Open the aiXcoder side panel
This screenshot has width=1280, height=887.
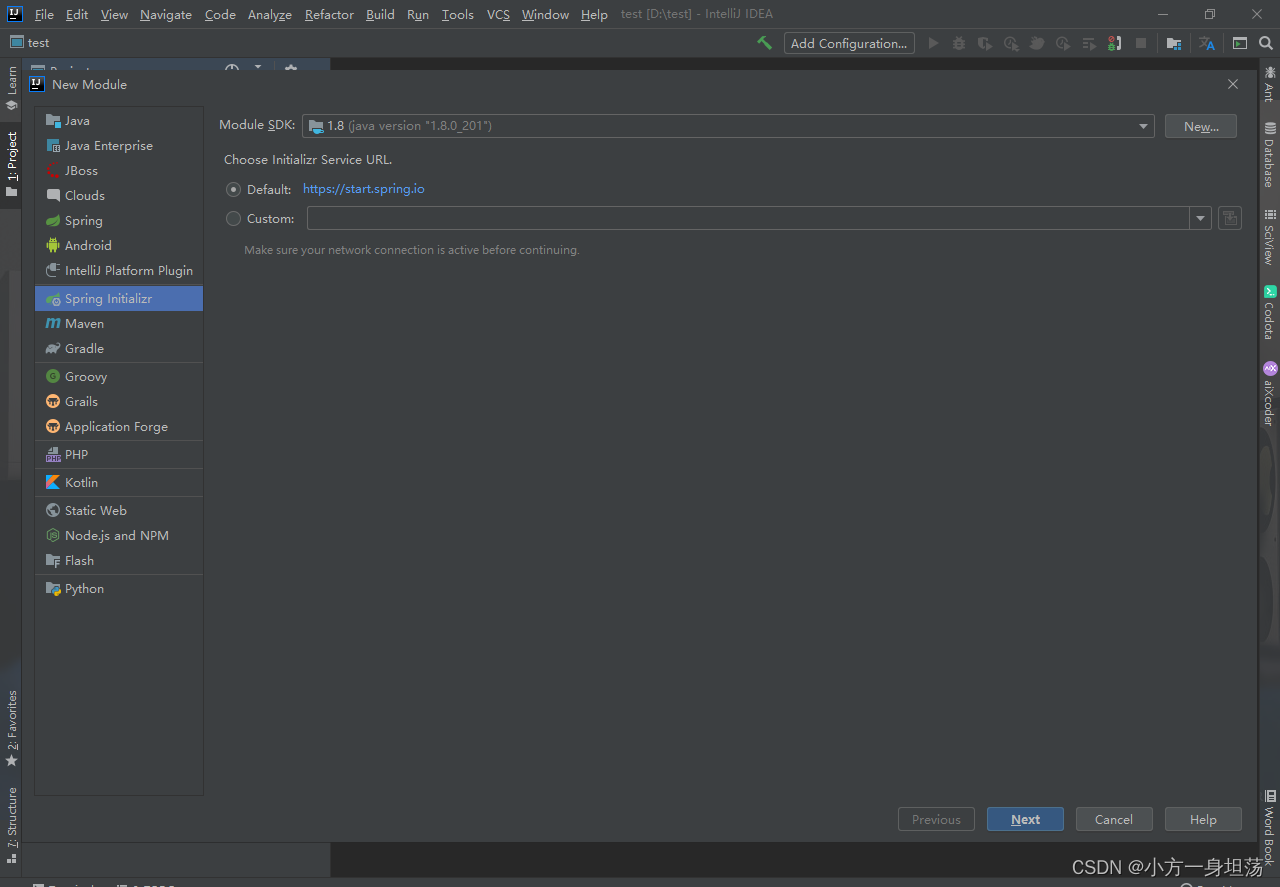1269,394
